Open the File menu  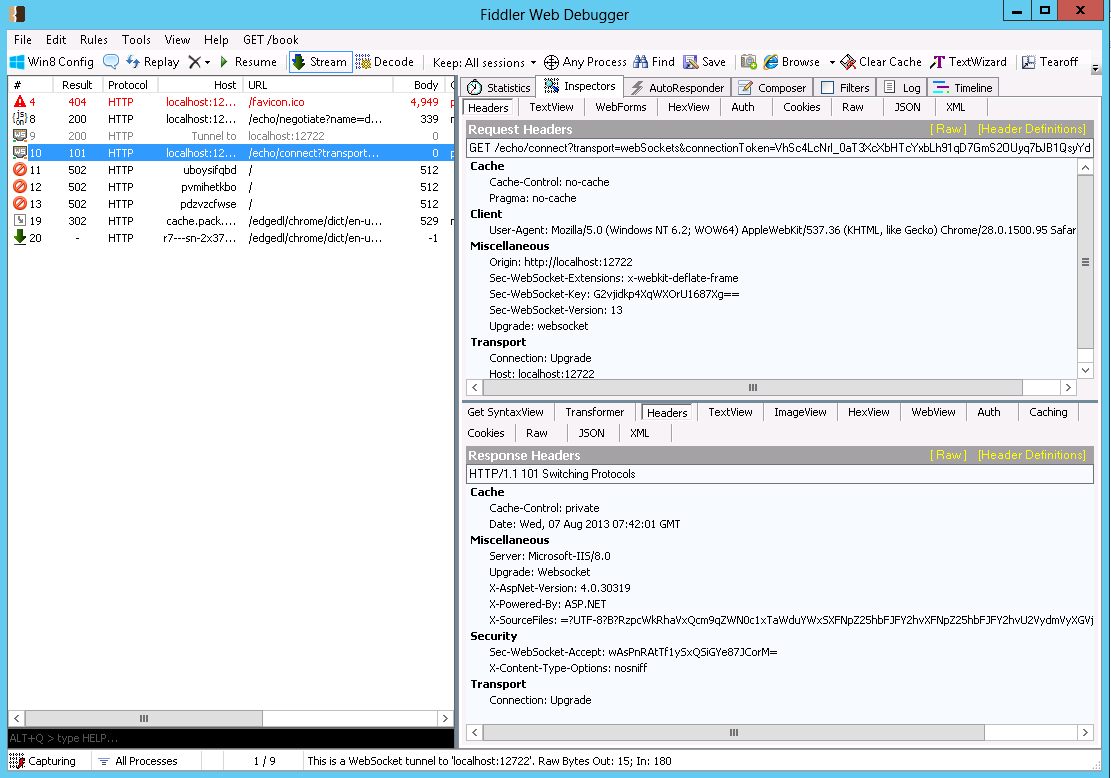(x=23, y=40)
